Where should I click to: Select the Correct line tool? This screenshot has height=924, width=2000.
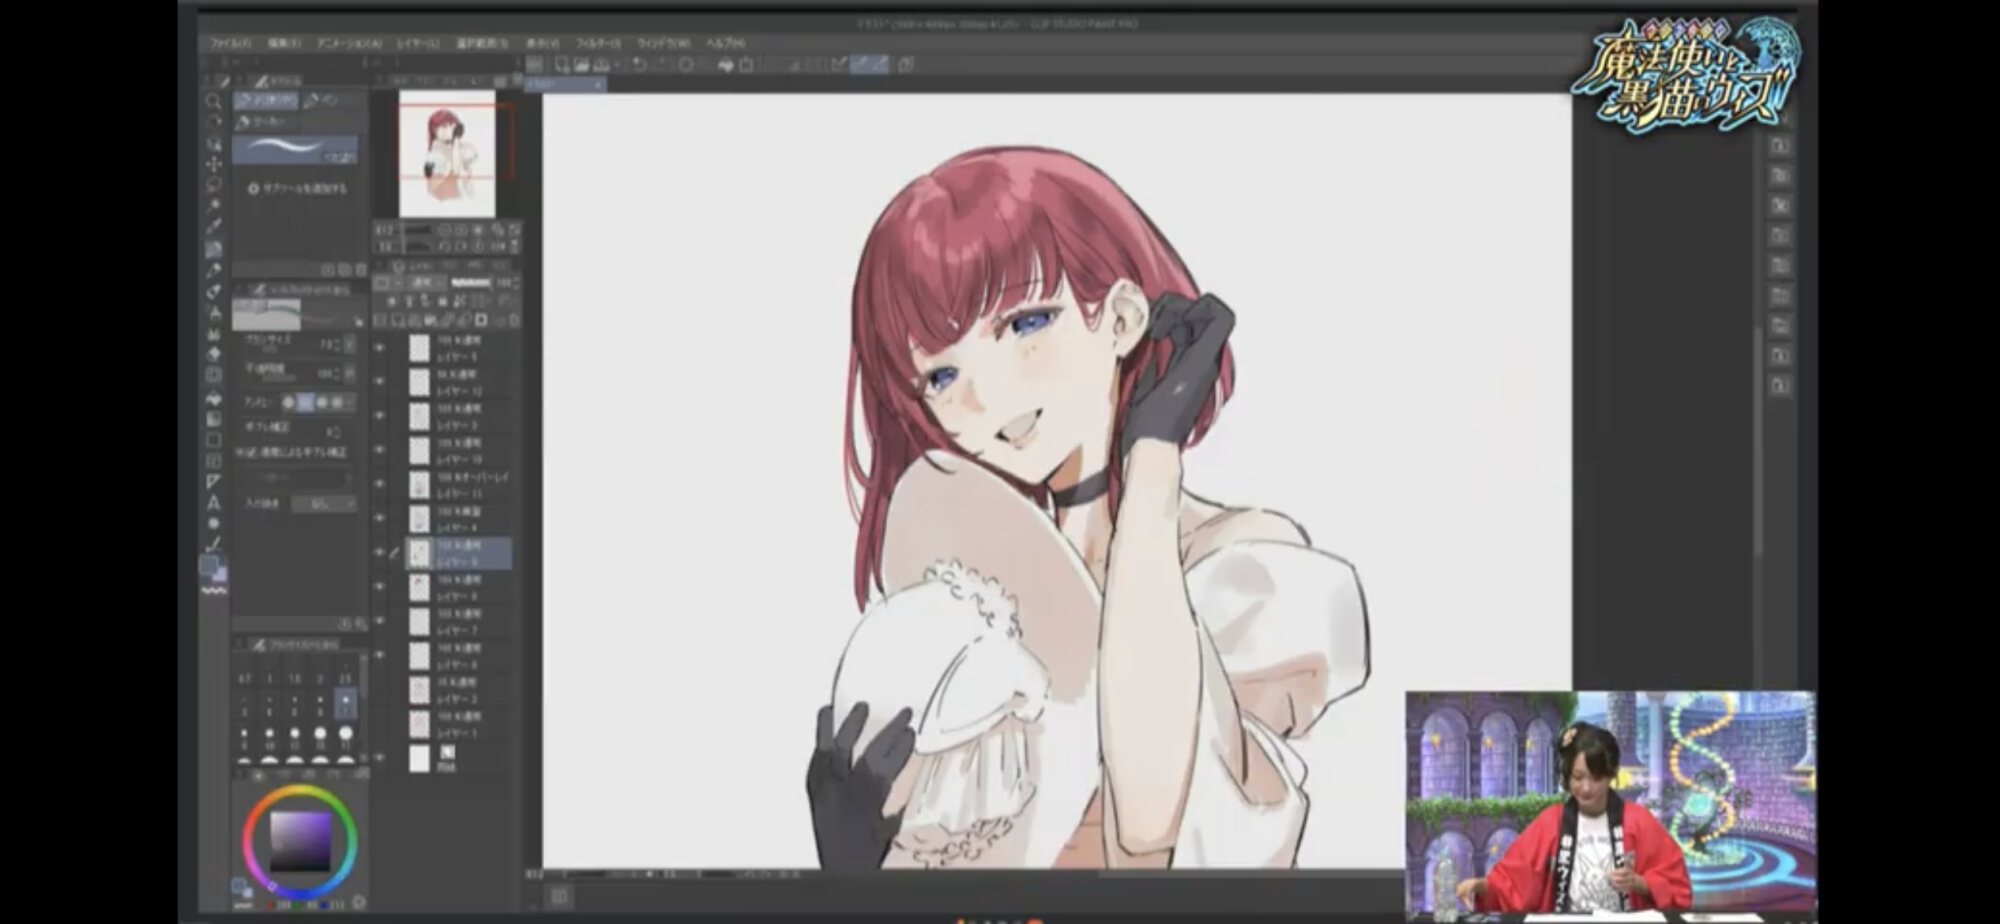(213, 545)
